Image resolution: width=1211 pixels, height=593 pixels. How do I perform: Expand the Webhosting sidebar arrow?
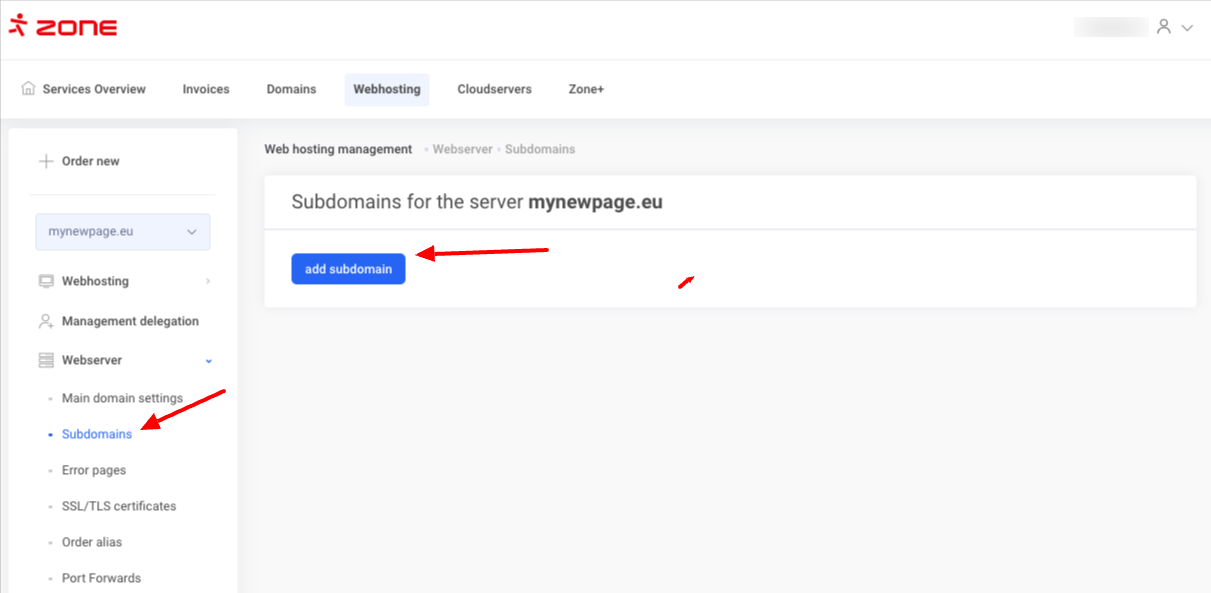[208, 281]
